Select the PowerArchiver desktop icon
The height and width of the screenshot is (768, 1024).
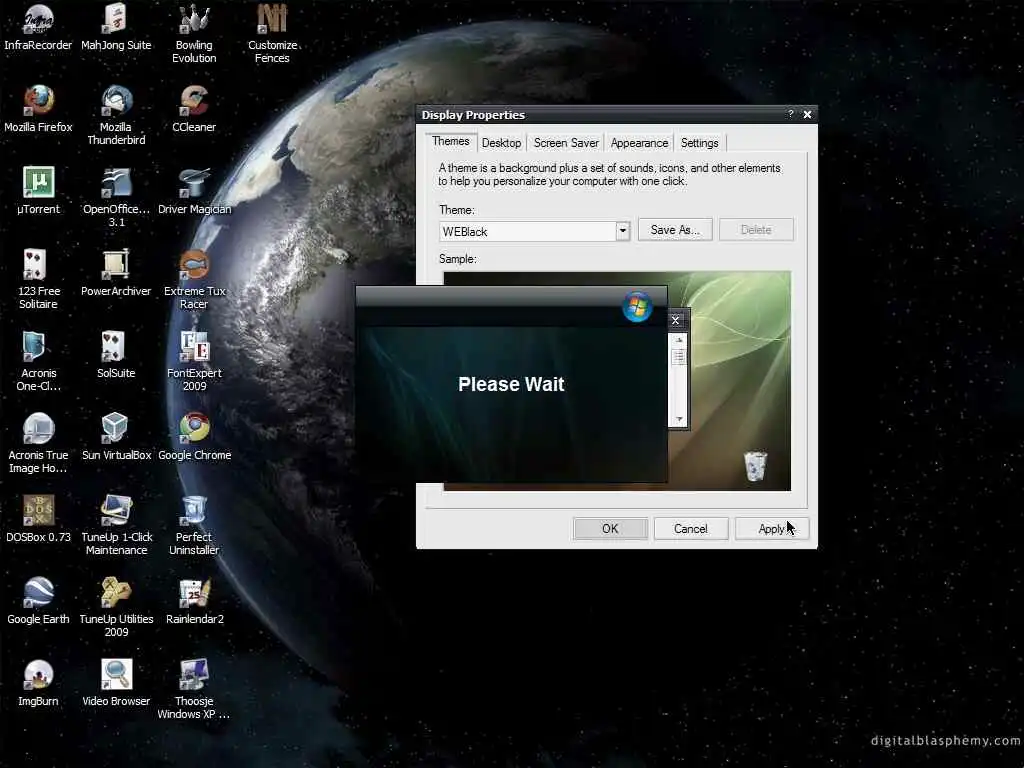coord(116,273)
